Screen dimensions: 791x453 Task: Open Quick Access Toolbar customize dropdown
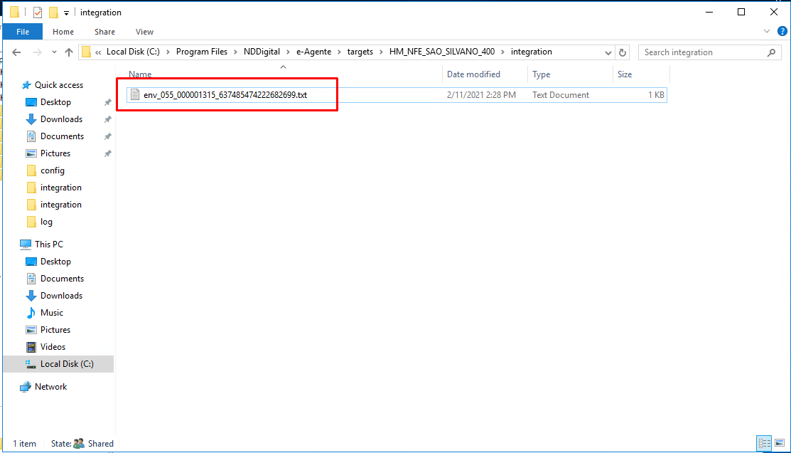(x=67, y=13)
